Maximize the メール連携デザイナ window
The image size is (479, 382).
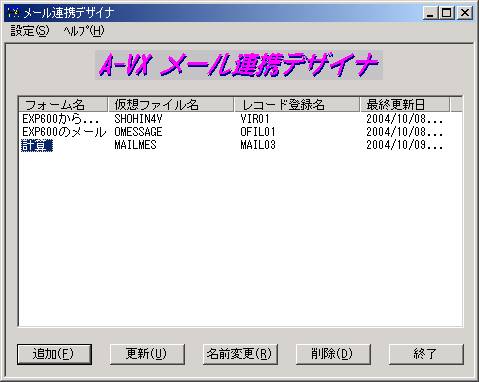447,13
